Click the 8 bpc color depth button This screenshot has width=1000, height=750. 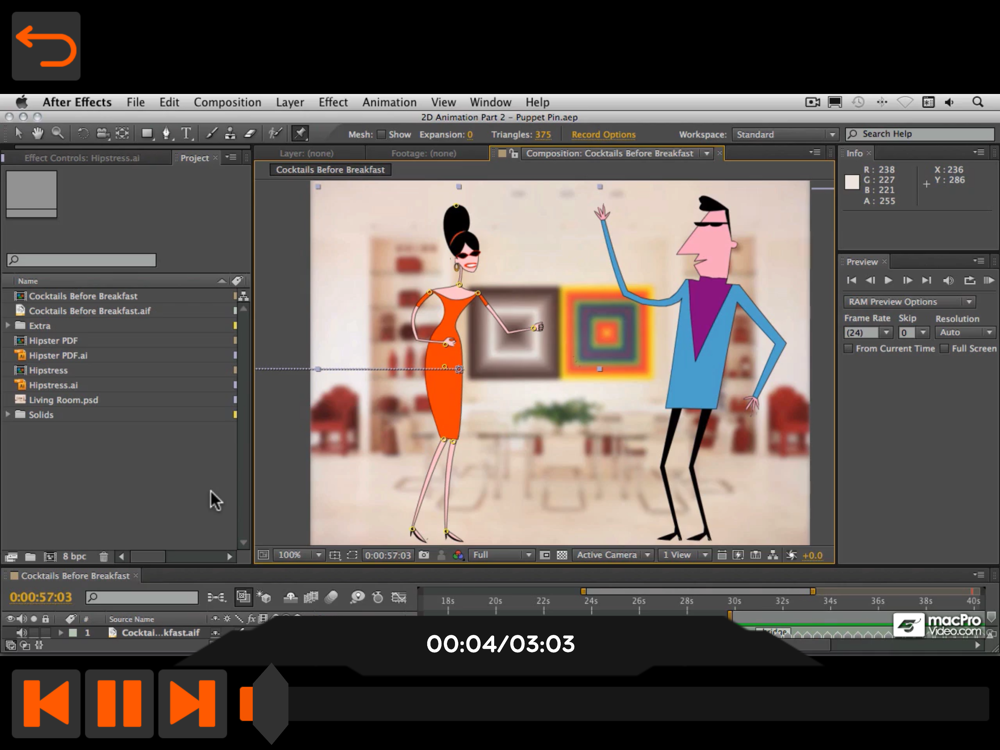coord(74,557)
